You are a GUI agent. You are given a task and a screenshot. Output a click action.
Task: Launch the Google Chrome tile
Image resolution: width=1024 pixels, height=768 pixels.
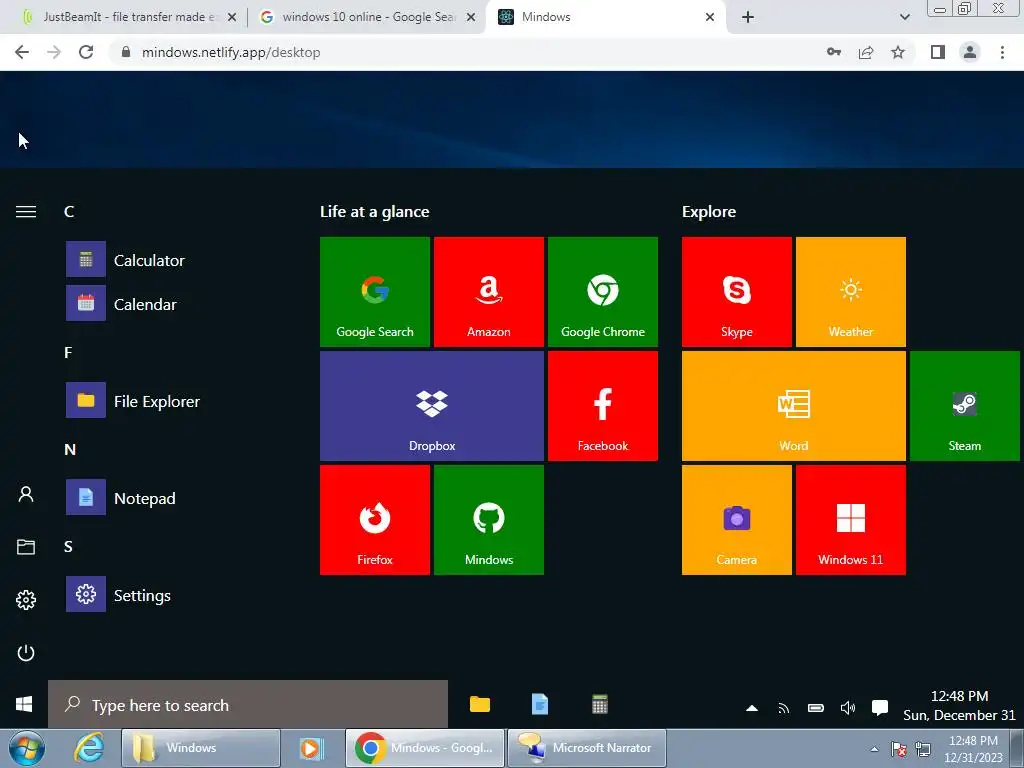pos(603,291)
